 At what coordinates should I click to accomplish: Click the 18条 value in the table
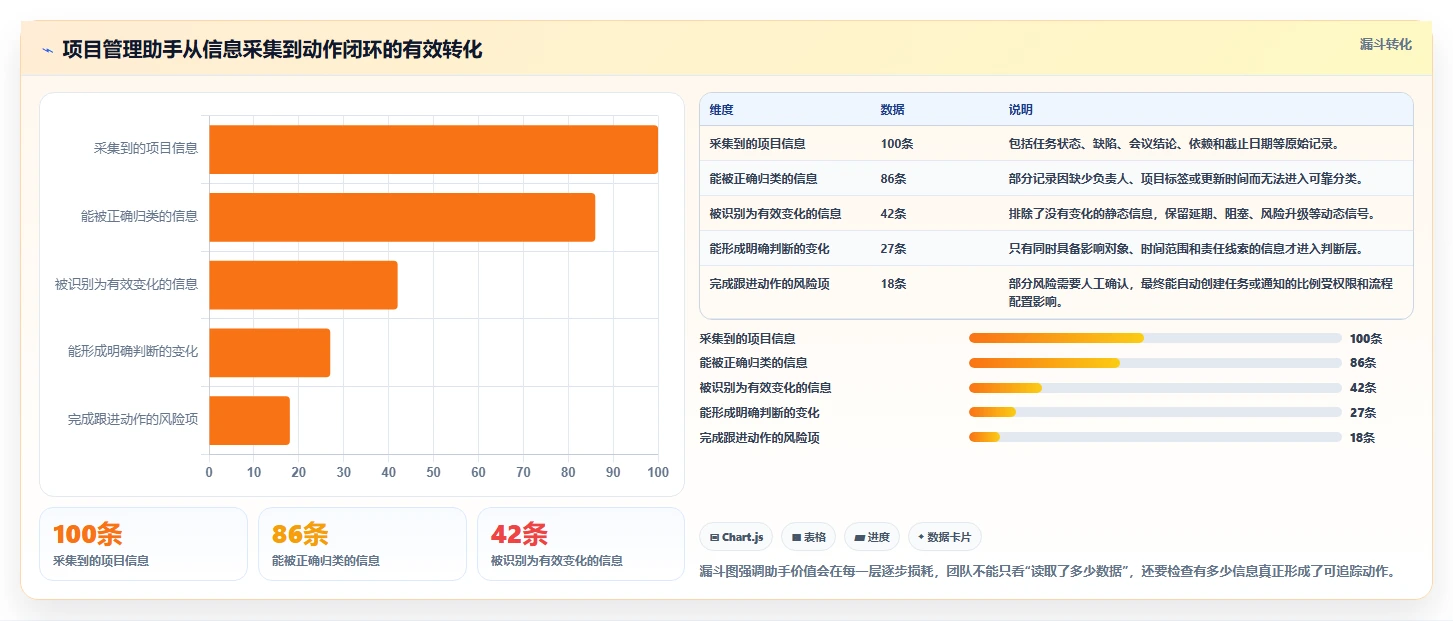coord(894,284)
